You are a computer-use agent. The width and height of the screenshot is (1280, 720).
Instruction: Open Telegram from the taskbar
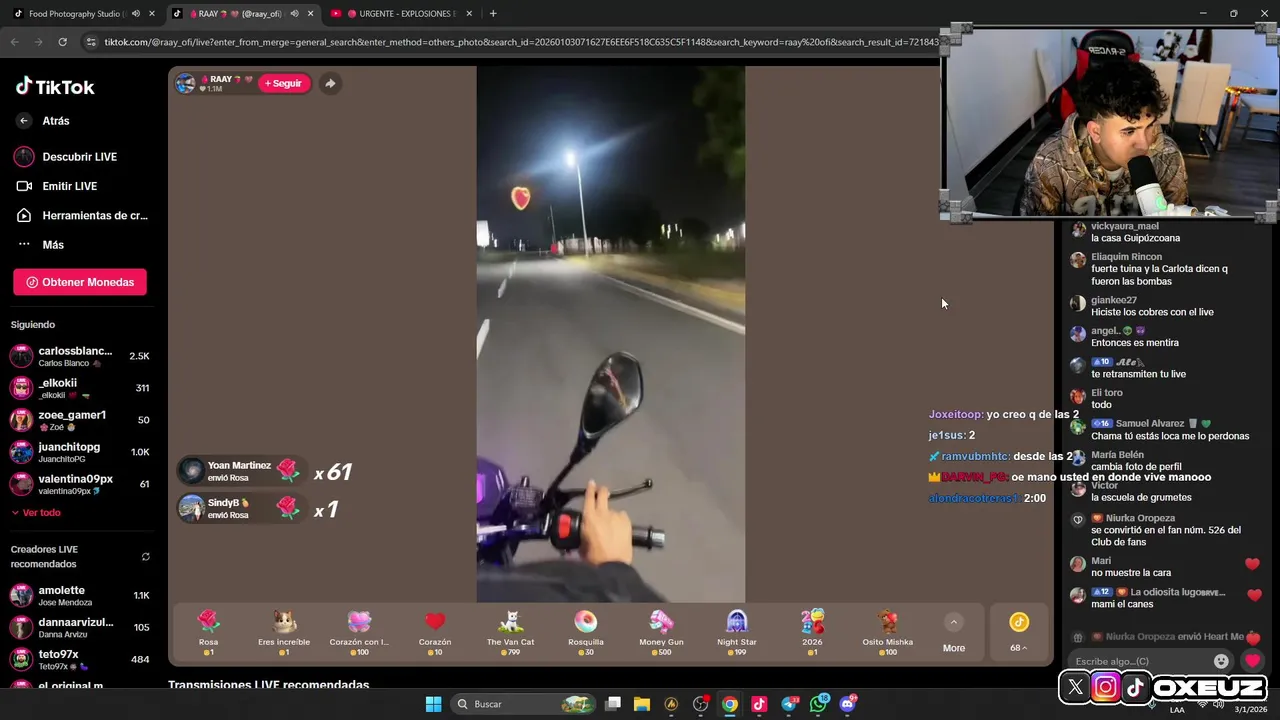coord(790,704)
